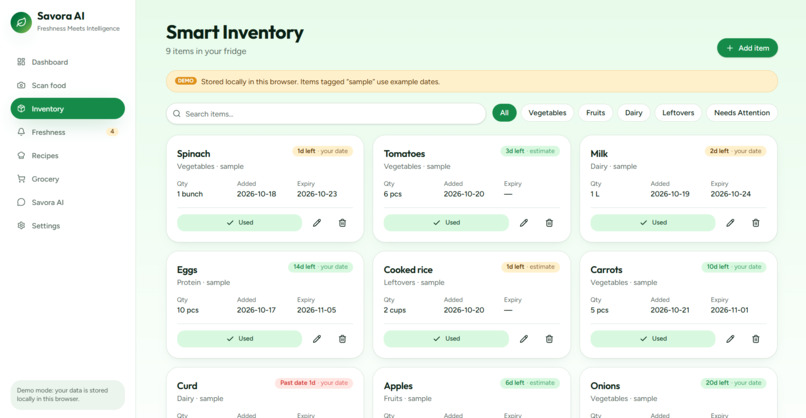Show Needs Attention items

pyautogui.click(x=742, y=113)
